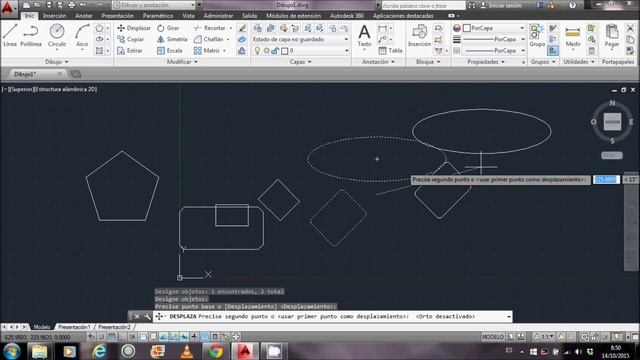Choose the Simetría mirror tool

(x=172, y=39)
